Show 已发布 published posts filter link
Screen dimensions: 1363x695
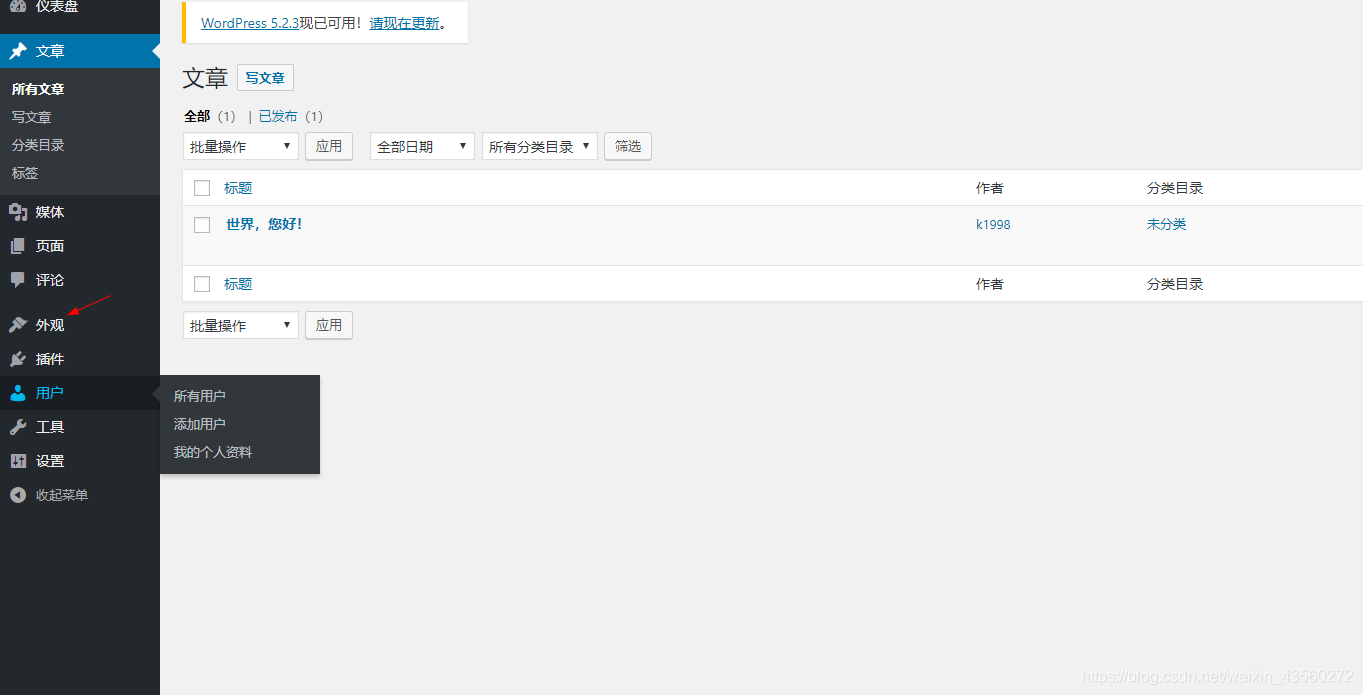click(278, 116)
